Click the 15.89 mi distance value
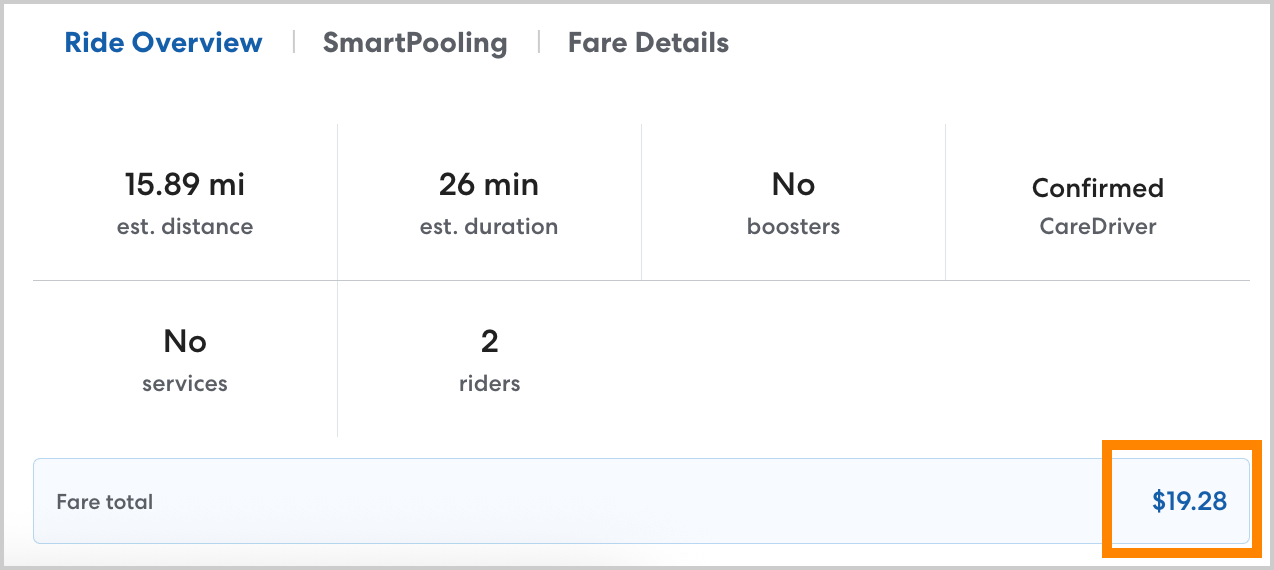The width and height of the screenshot is (1274, 570). tap(185, 185)
